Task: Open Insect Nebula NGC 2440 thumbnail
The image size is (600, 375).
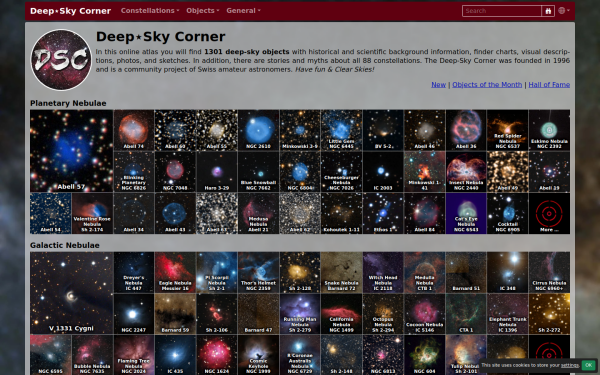Action: point(466,171)
